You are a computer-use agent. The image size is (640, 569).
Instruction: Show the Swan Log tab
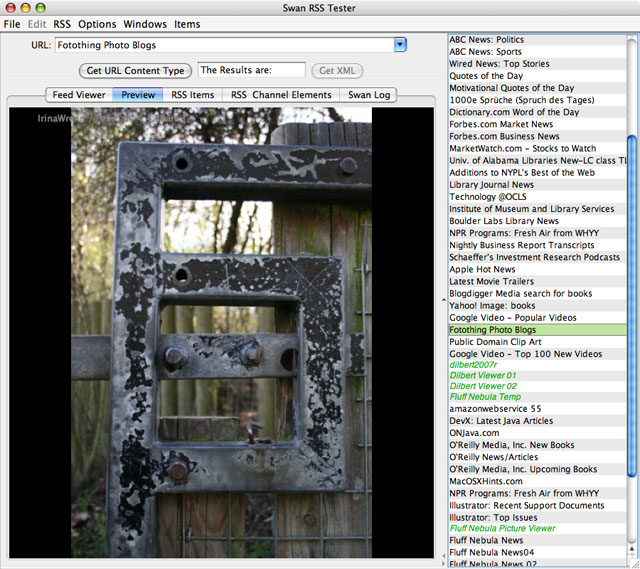pyautogui.click(x=370, y=95)
